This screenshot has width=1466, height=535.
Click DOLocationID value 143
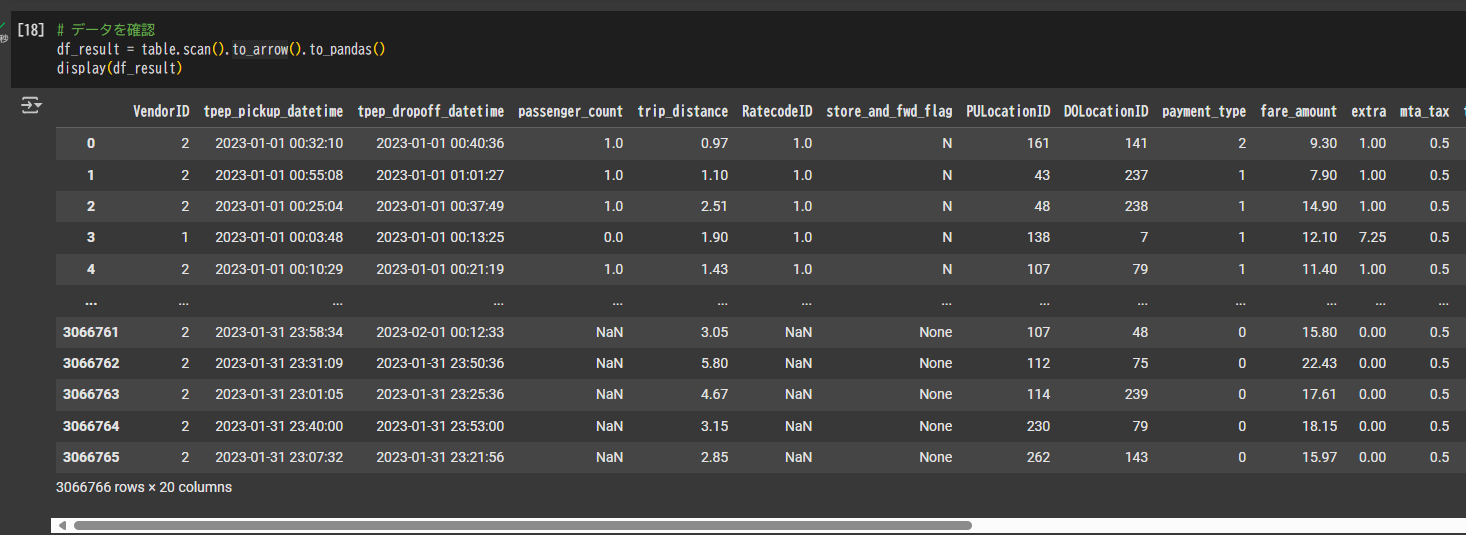[x=1136, y=457]
